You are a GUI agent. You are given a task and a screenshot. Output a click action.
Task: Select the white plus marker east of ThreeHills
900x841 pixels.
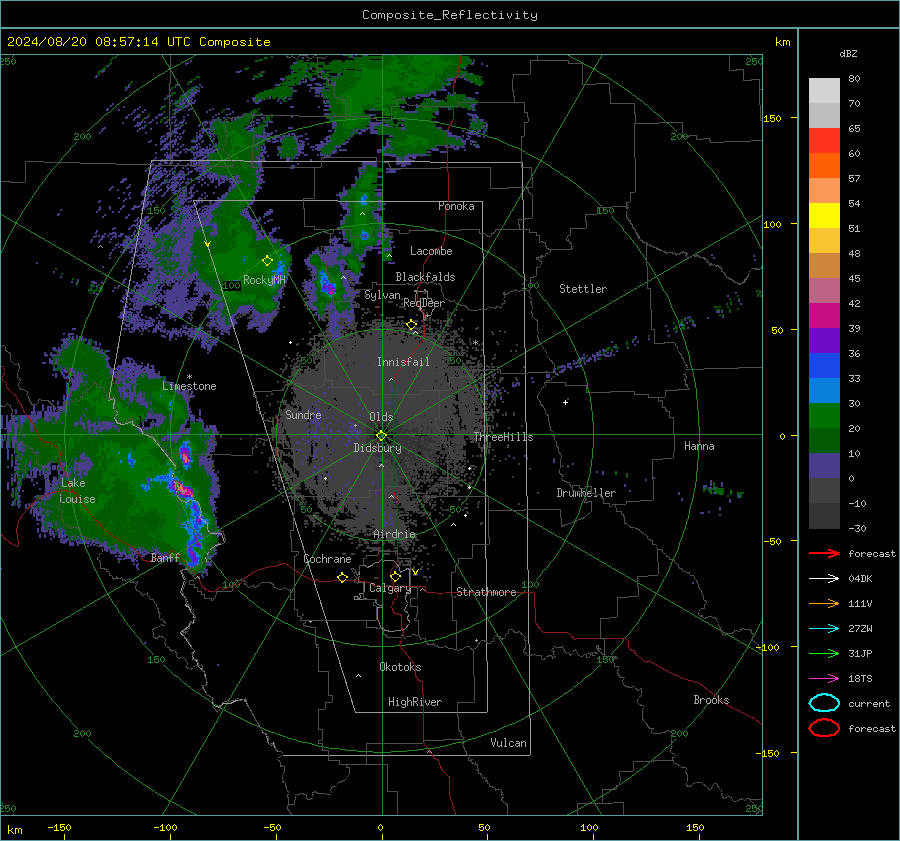click(x=565, y=402)
